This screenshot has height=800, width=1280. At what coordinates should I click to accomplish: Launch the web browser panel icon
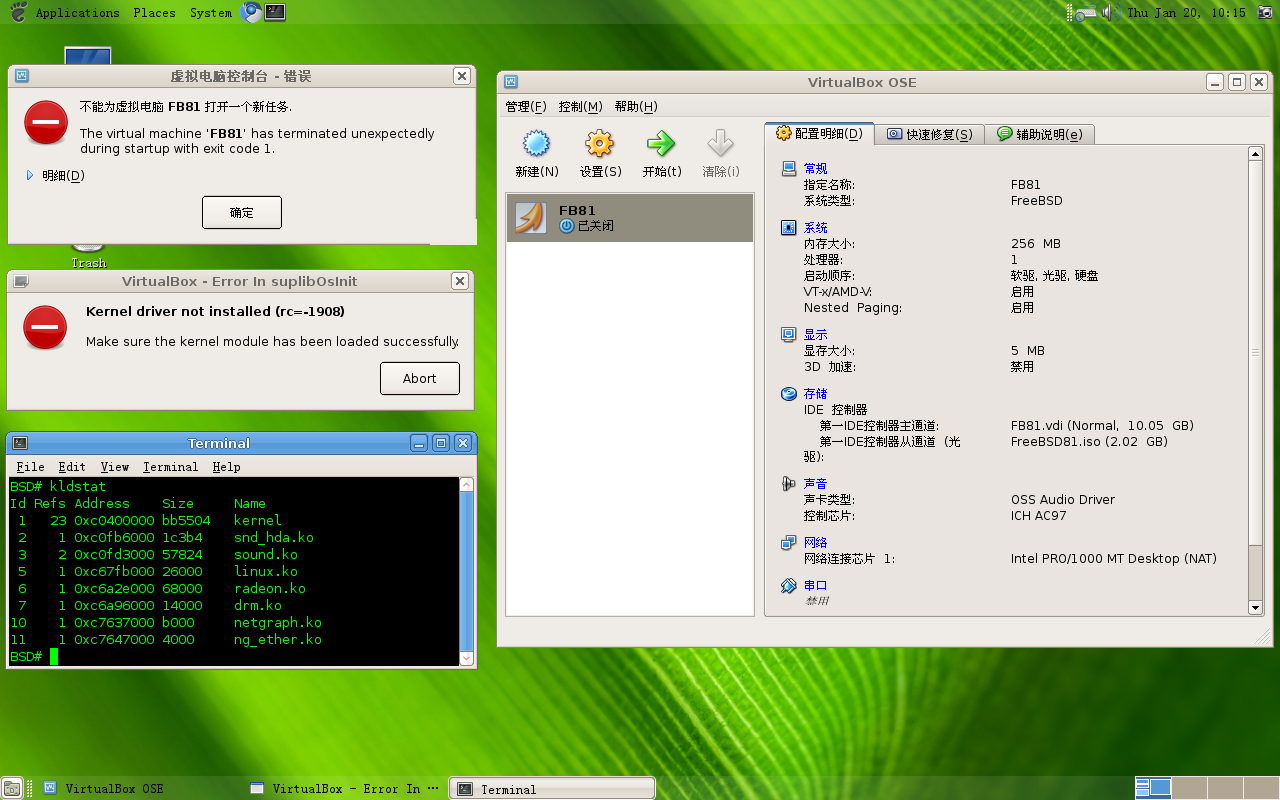click(x=251, y=12)
